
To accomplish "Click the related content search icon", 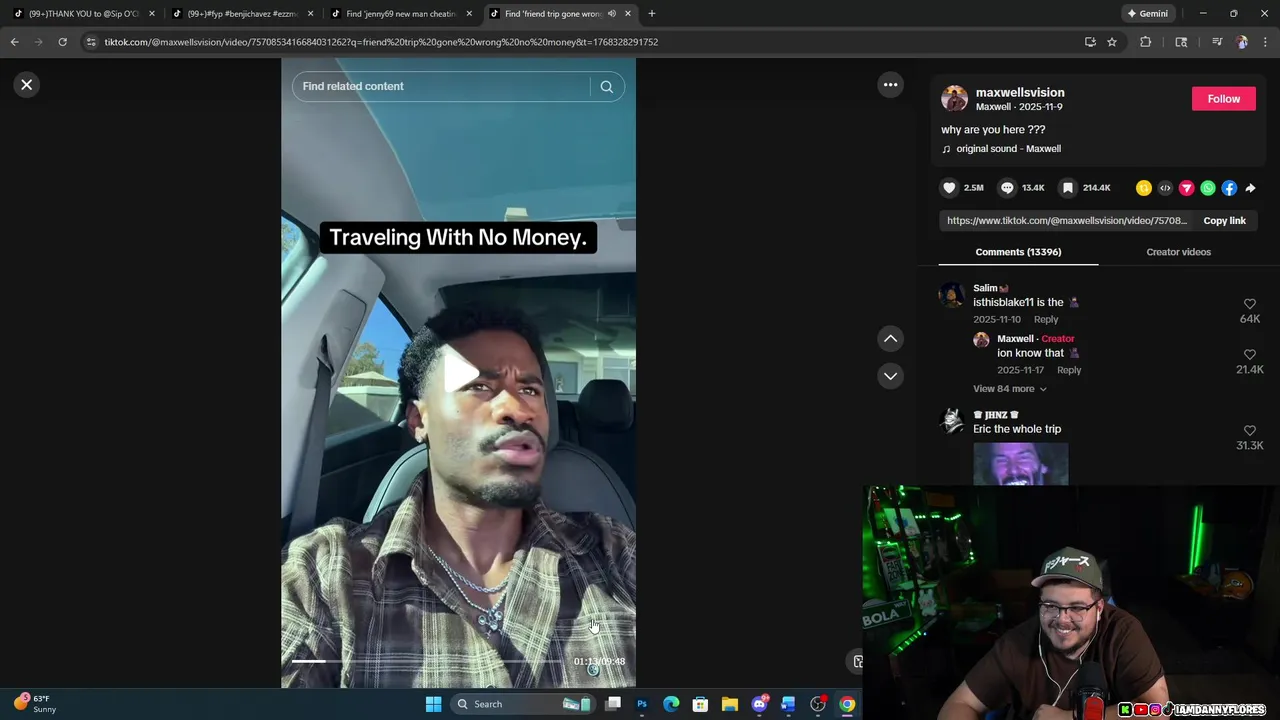I will pyautogui.click(x=607, y=87).
